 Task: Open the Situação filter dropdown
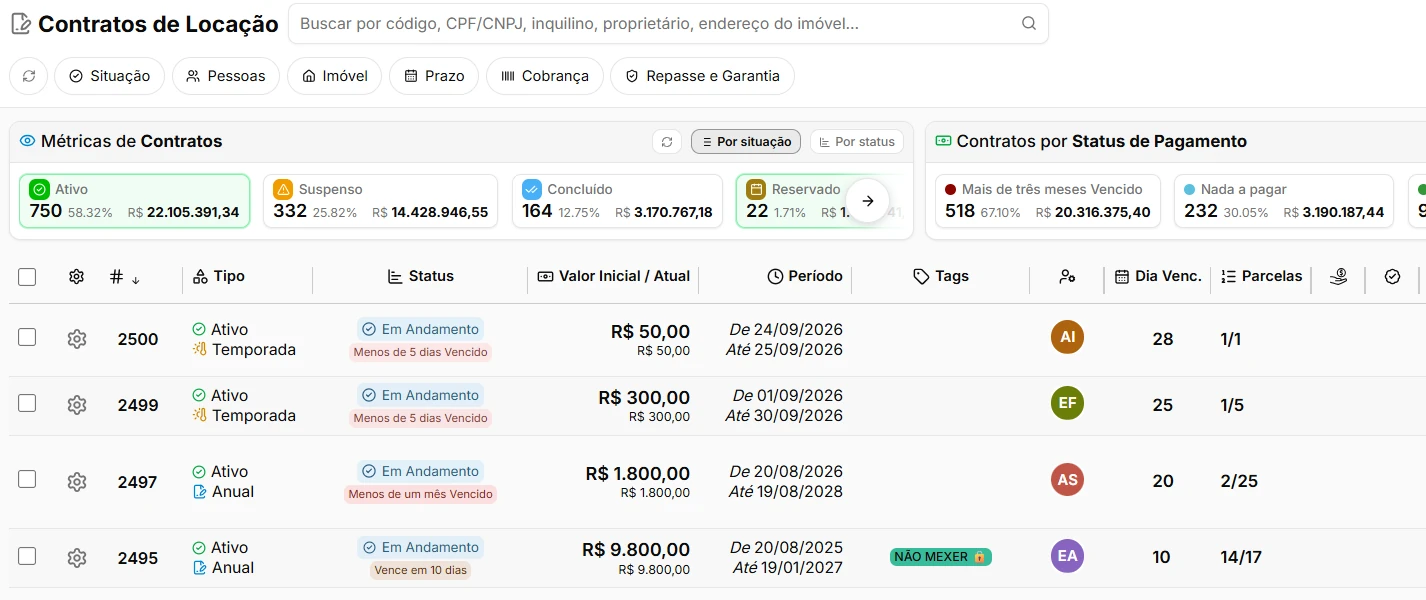109,76
